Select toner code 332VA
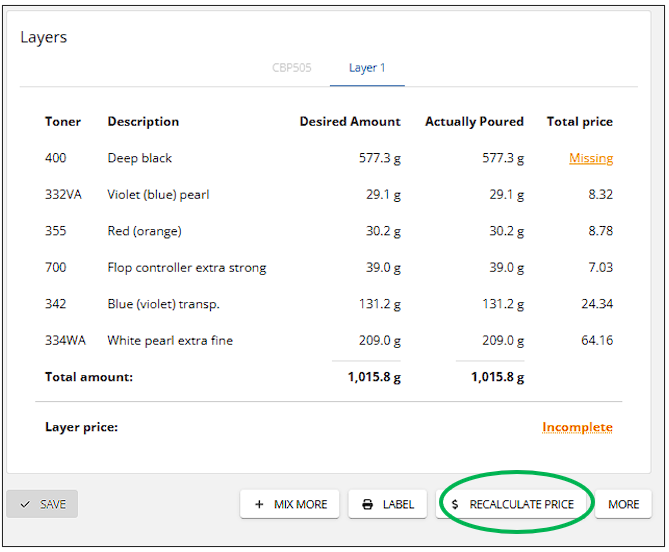Viewport: 669px width, 552px height. pos(63,195)
